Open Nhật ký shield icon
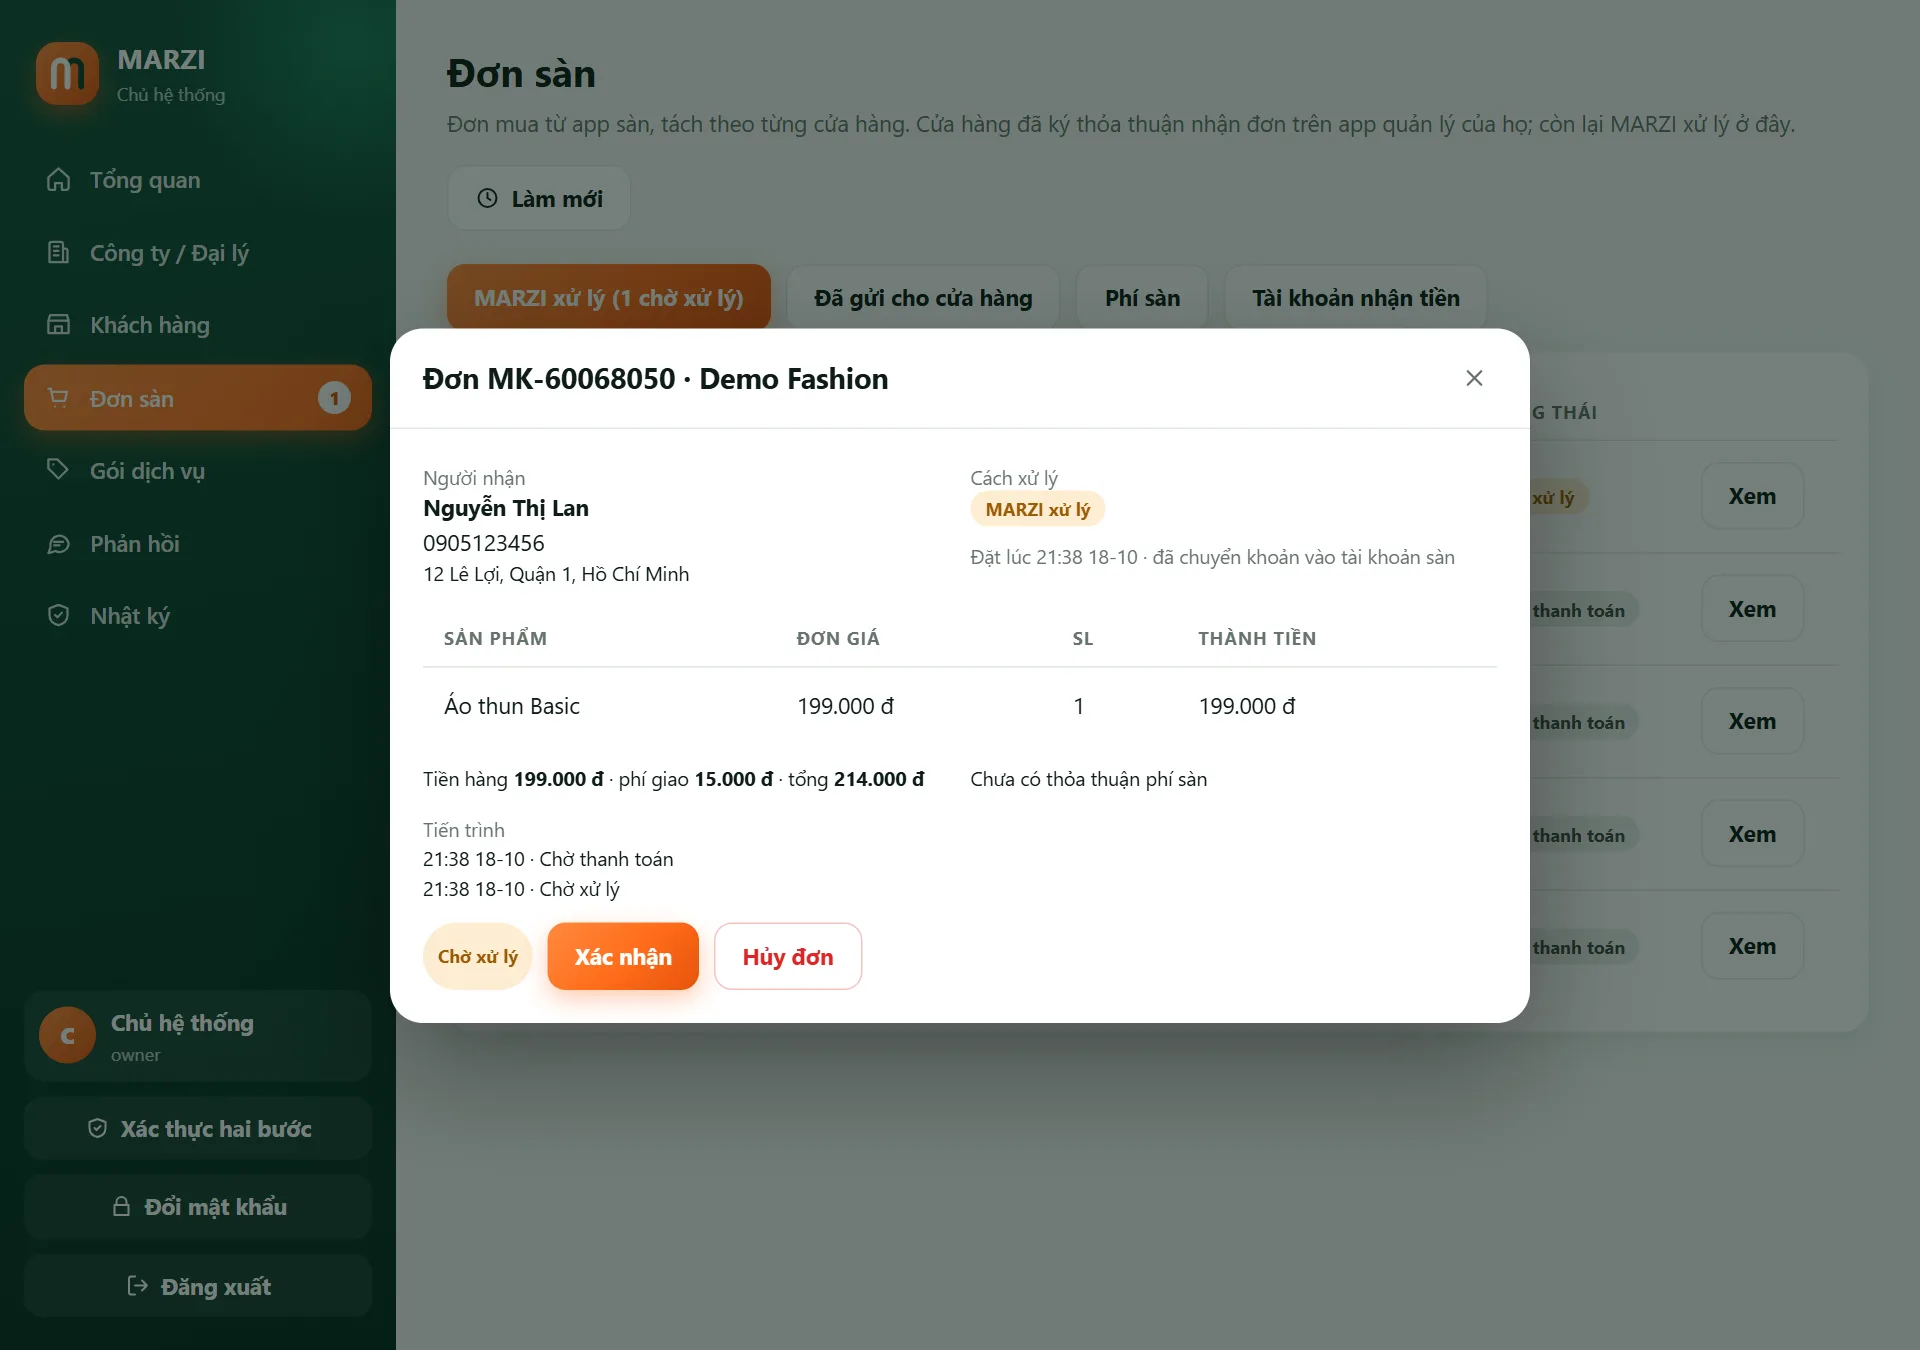1920x1350 pixels. click(x=59, y=616)
